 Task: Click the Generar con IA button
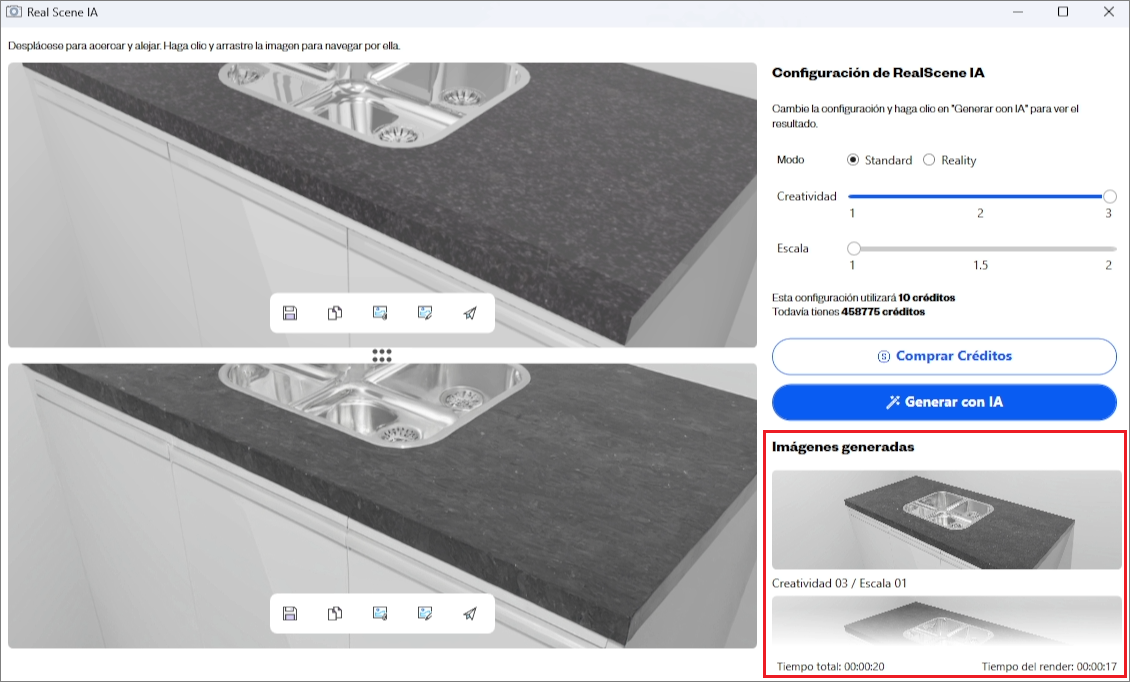pos(944,402)
